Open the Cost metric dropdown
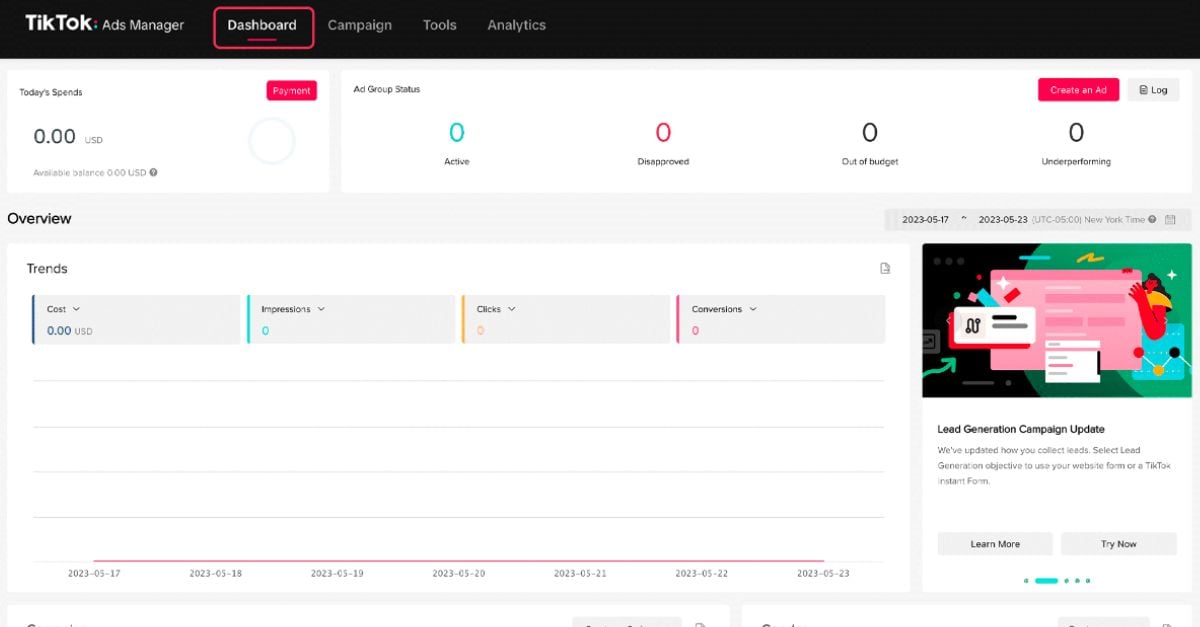The image size is (1200, 627). 78,309
